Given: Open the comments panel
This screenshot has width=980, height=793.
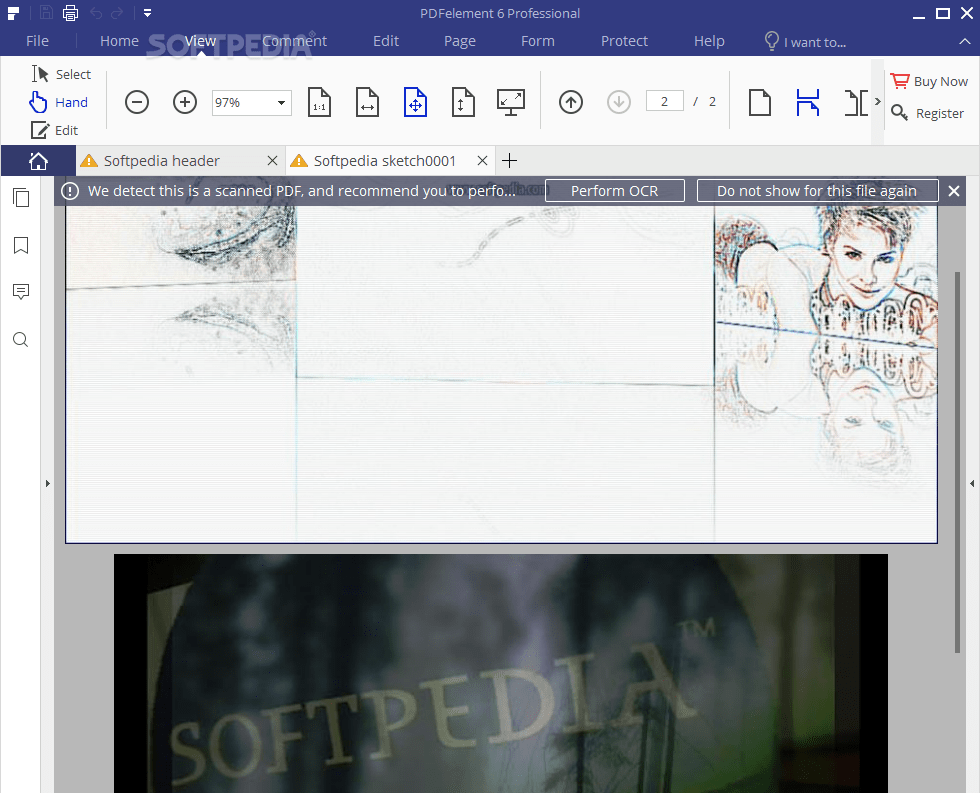Looking at the screenshot, I should coord(21,292).
